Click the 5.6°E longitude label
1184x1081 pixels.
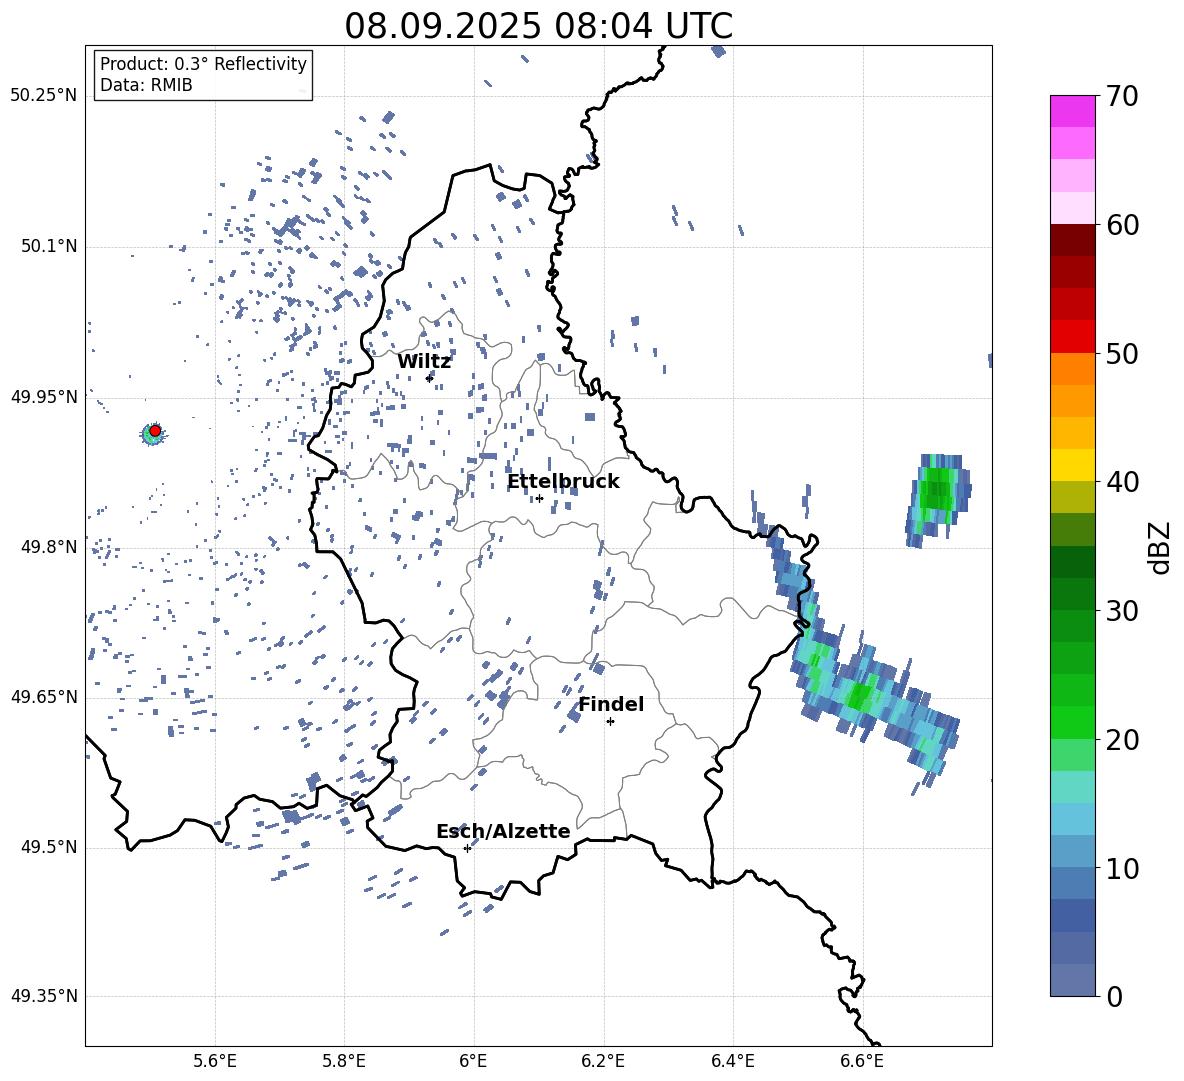pyautogui.click(x=215, y=1061)
